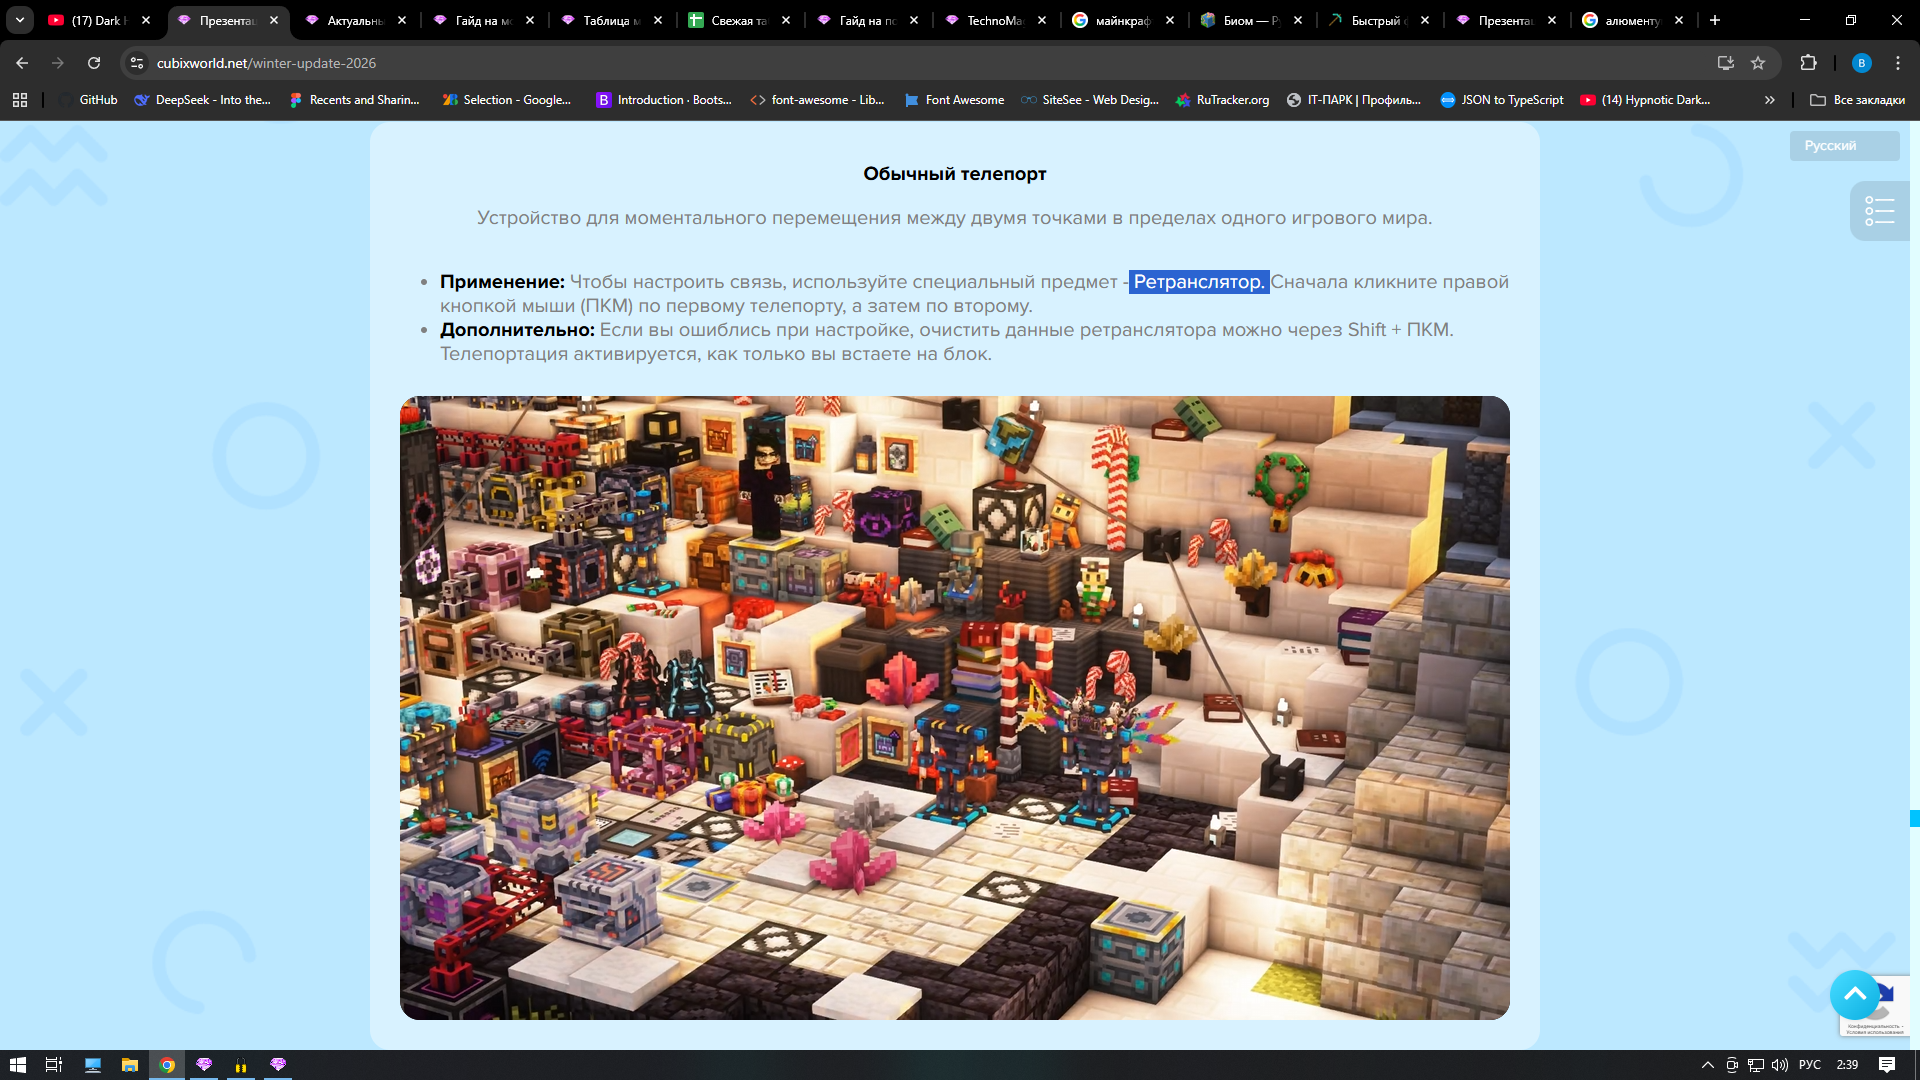The width and height of the screenshot is (1920, 1080).
Task: Open the table of contents sidebar icon
Action: click(x=1879, y=210)
